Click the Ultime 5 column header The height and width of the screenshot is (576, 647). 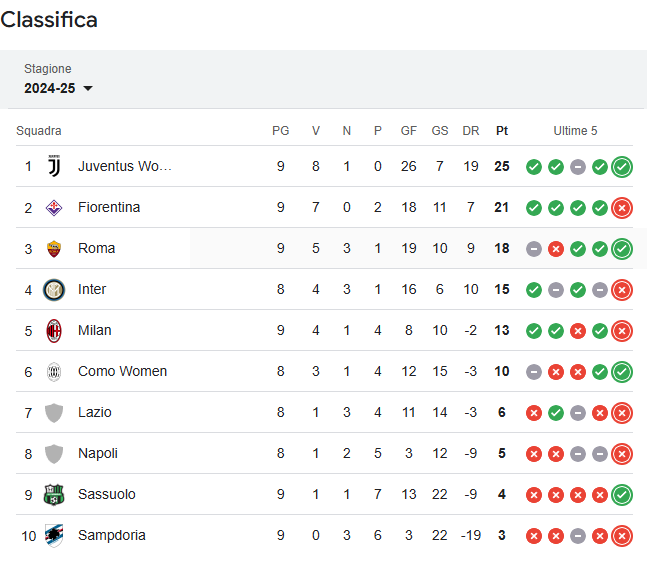(575, 131)
